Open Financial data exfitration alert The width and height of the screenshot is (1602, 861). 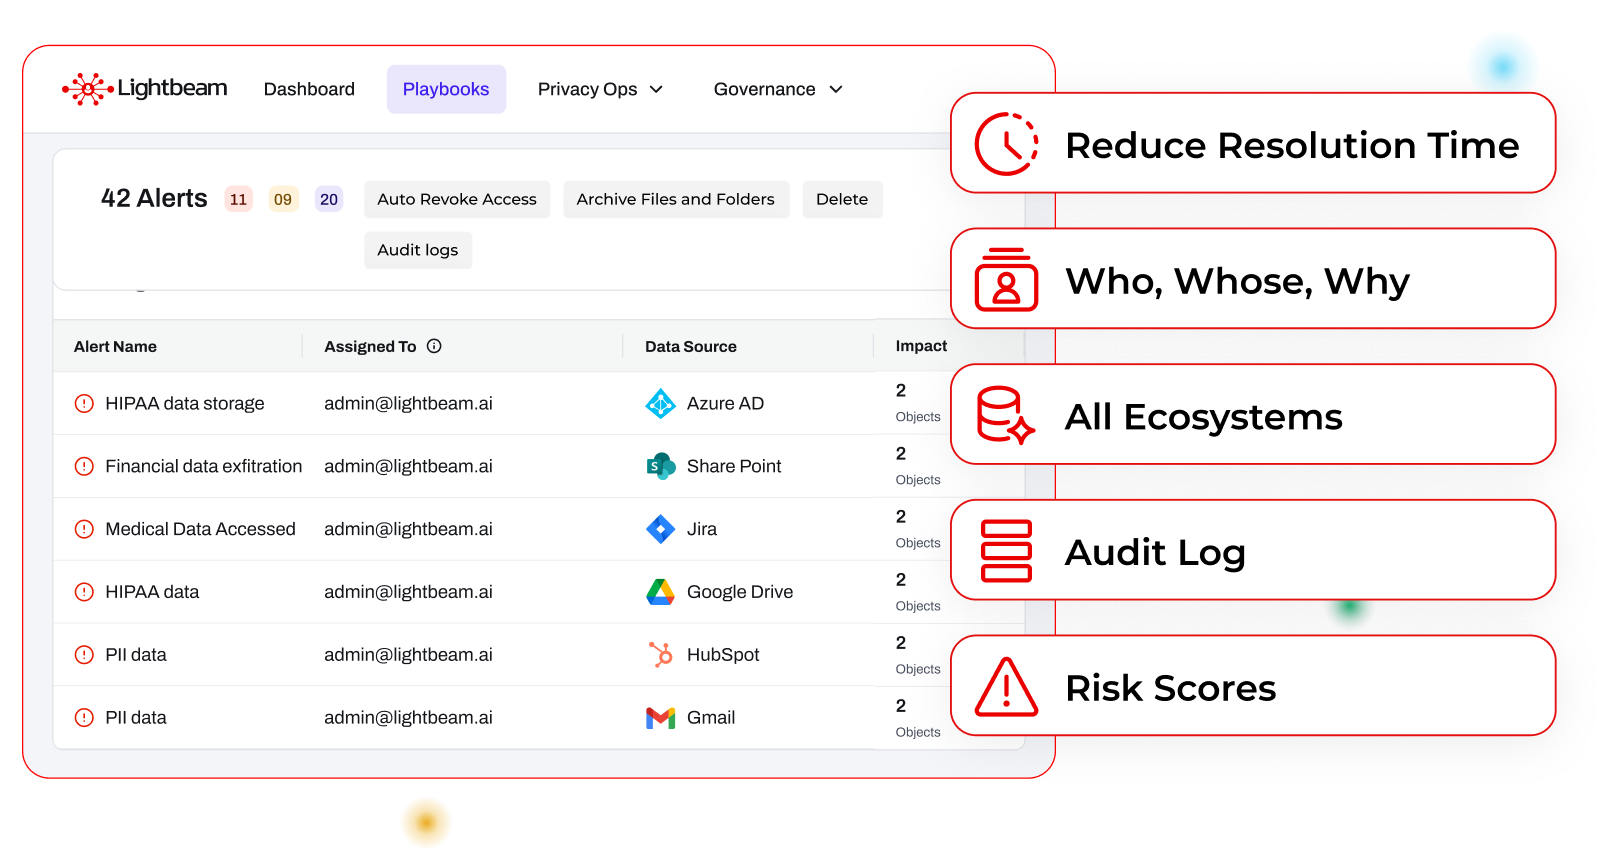pos(204,466)
